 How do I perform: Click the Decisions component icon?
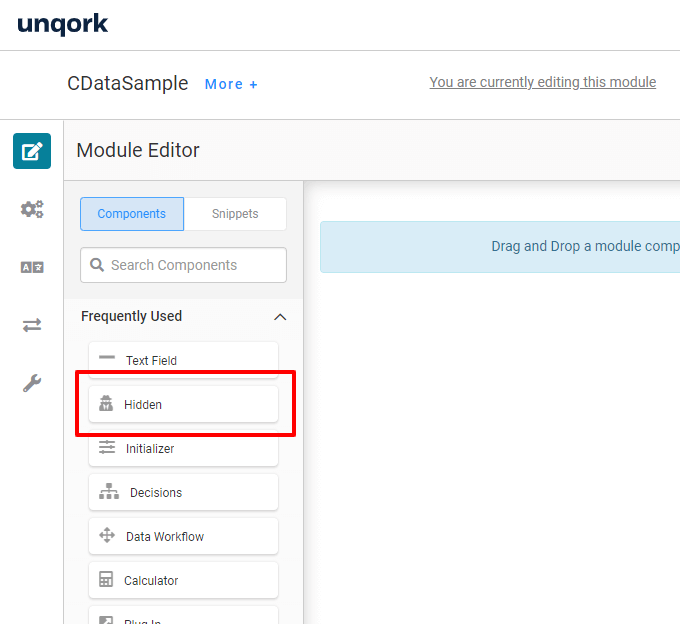click(x=109, y=493)
